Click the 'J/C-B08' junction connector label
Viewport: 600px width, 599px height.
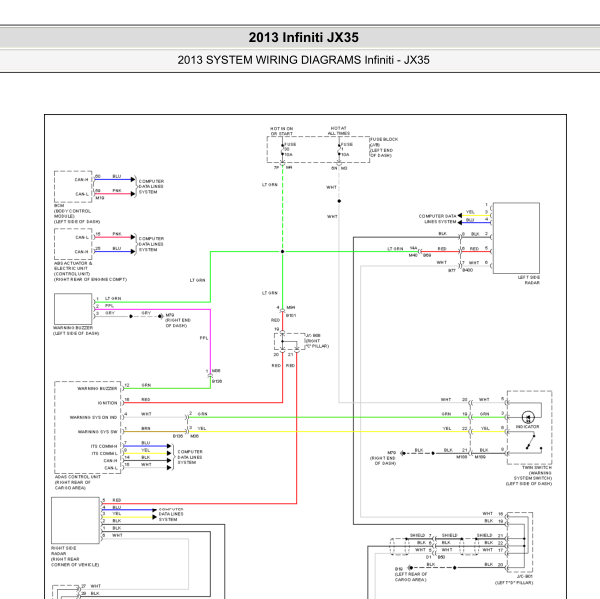click(313, 336)
